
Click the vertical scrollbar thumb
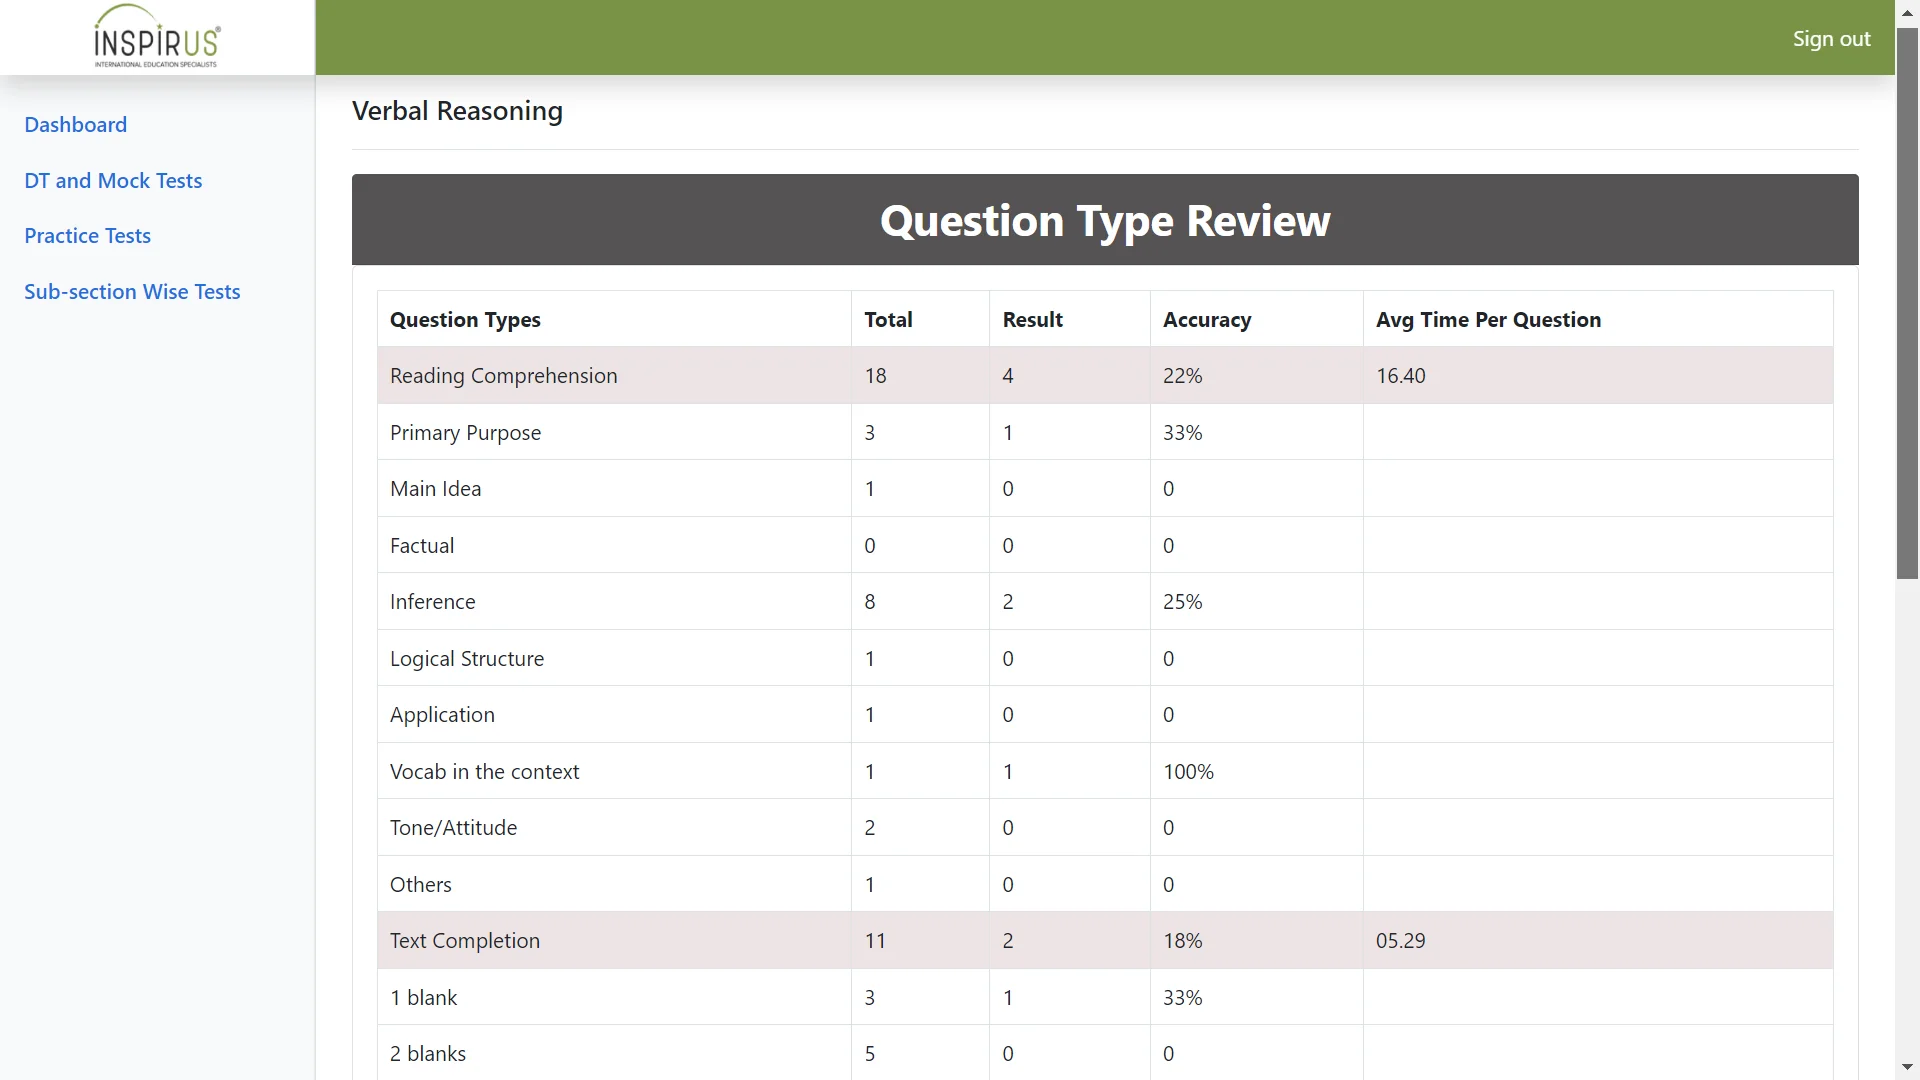click(1907, 303)
